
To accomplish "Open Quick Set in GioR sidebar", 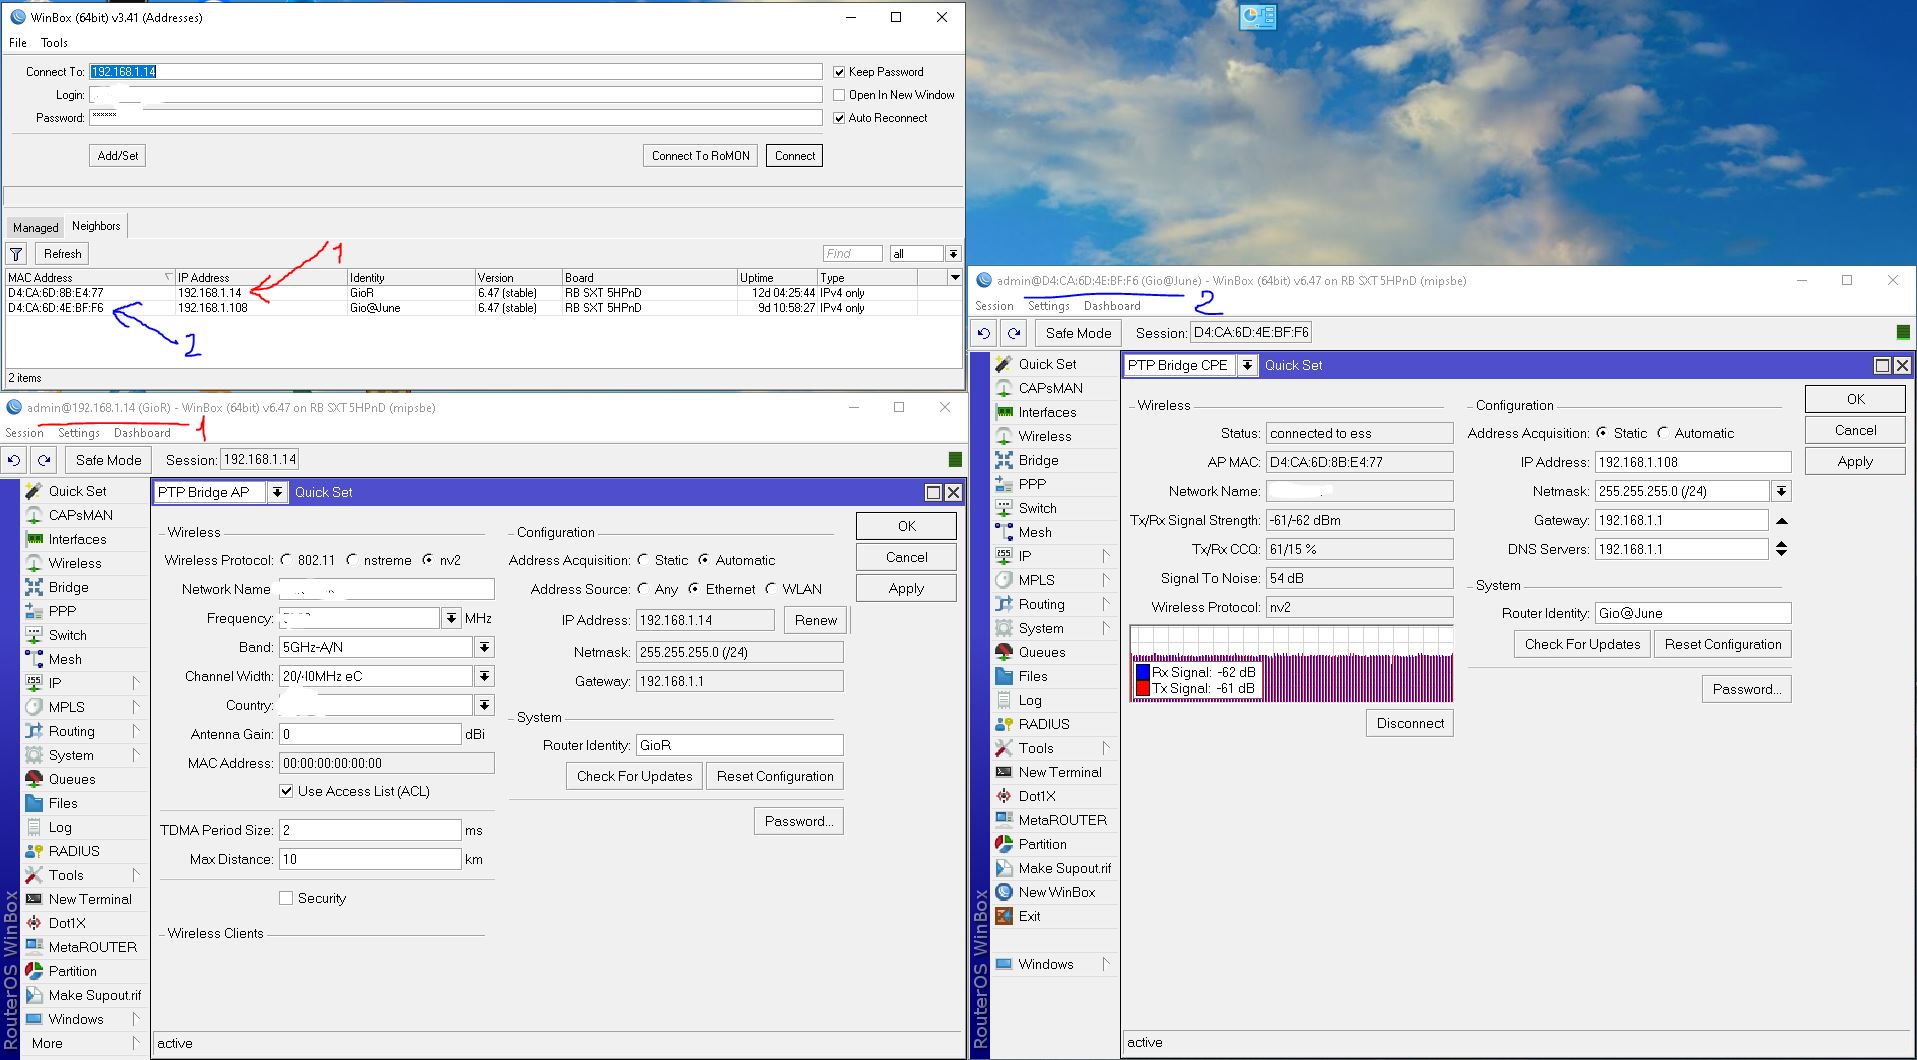I will [77, 491].
